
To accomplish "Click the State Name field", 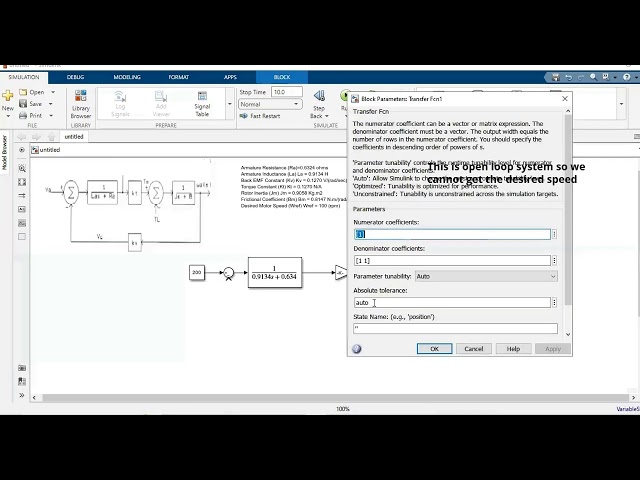I will click(456, 329).
